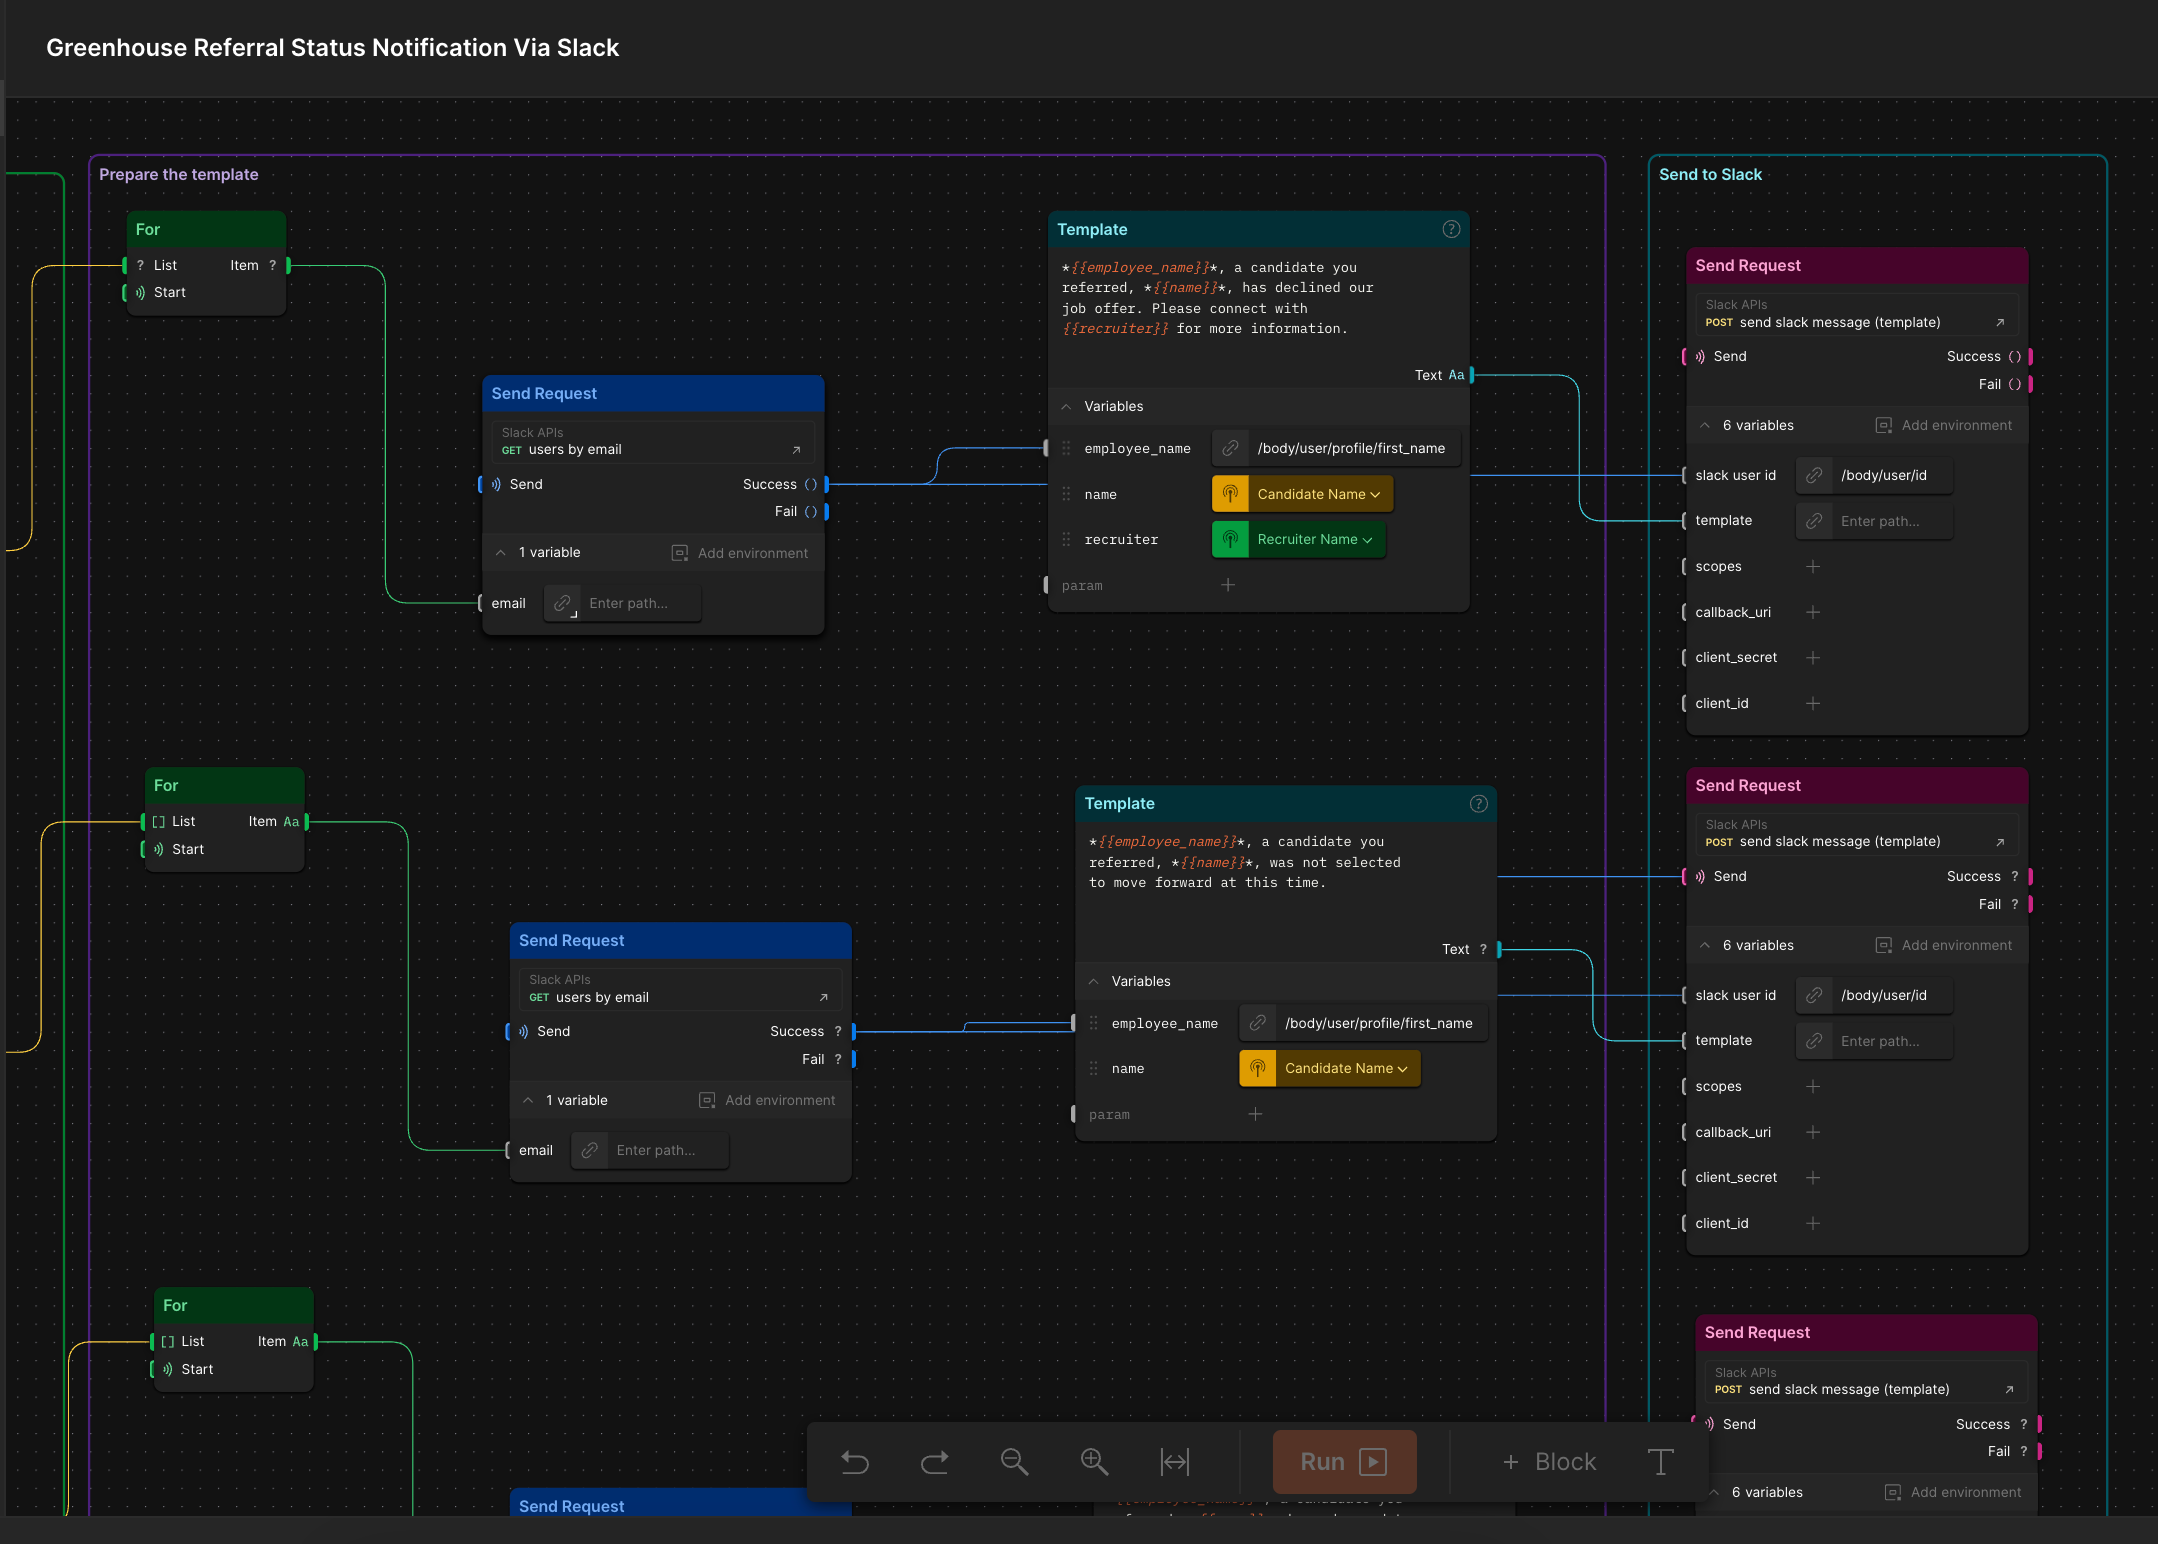Image resolution: width=2158 pixels, height=1544 pixels.
Task: Open Recruiter Name dropdown
Action: point(1298,539)
